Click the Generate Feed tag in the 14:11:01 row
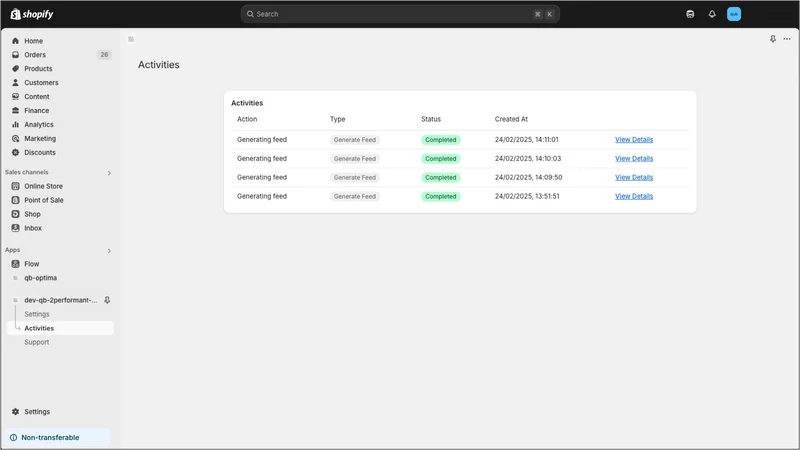800x450 pixels. (x=355, y=140)
